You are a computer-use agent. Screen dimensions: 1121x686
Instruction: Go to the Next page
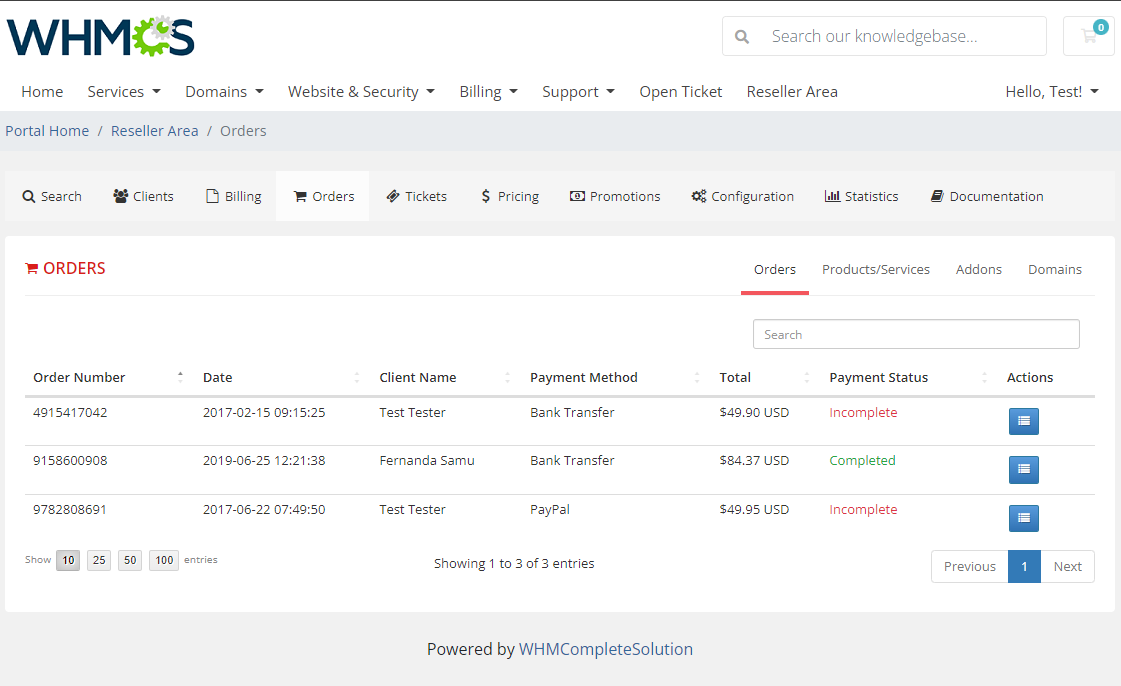(x=1067, y=566)
